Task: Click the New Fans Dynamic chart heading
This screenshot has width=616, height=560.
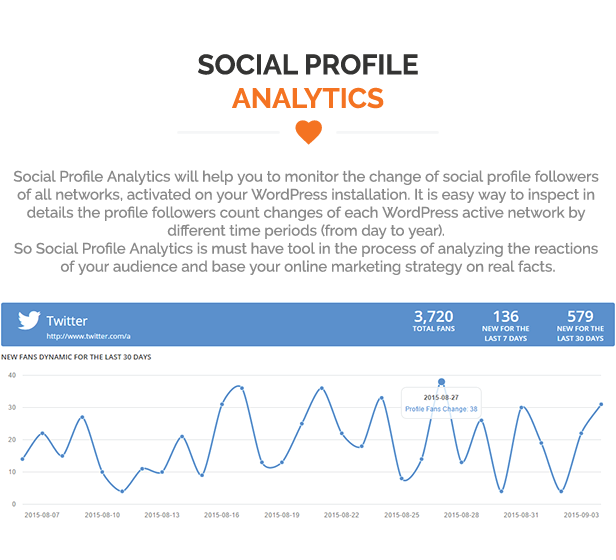Action: (x=76, y=357)
